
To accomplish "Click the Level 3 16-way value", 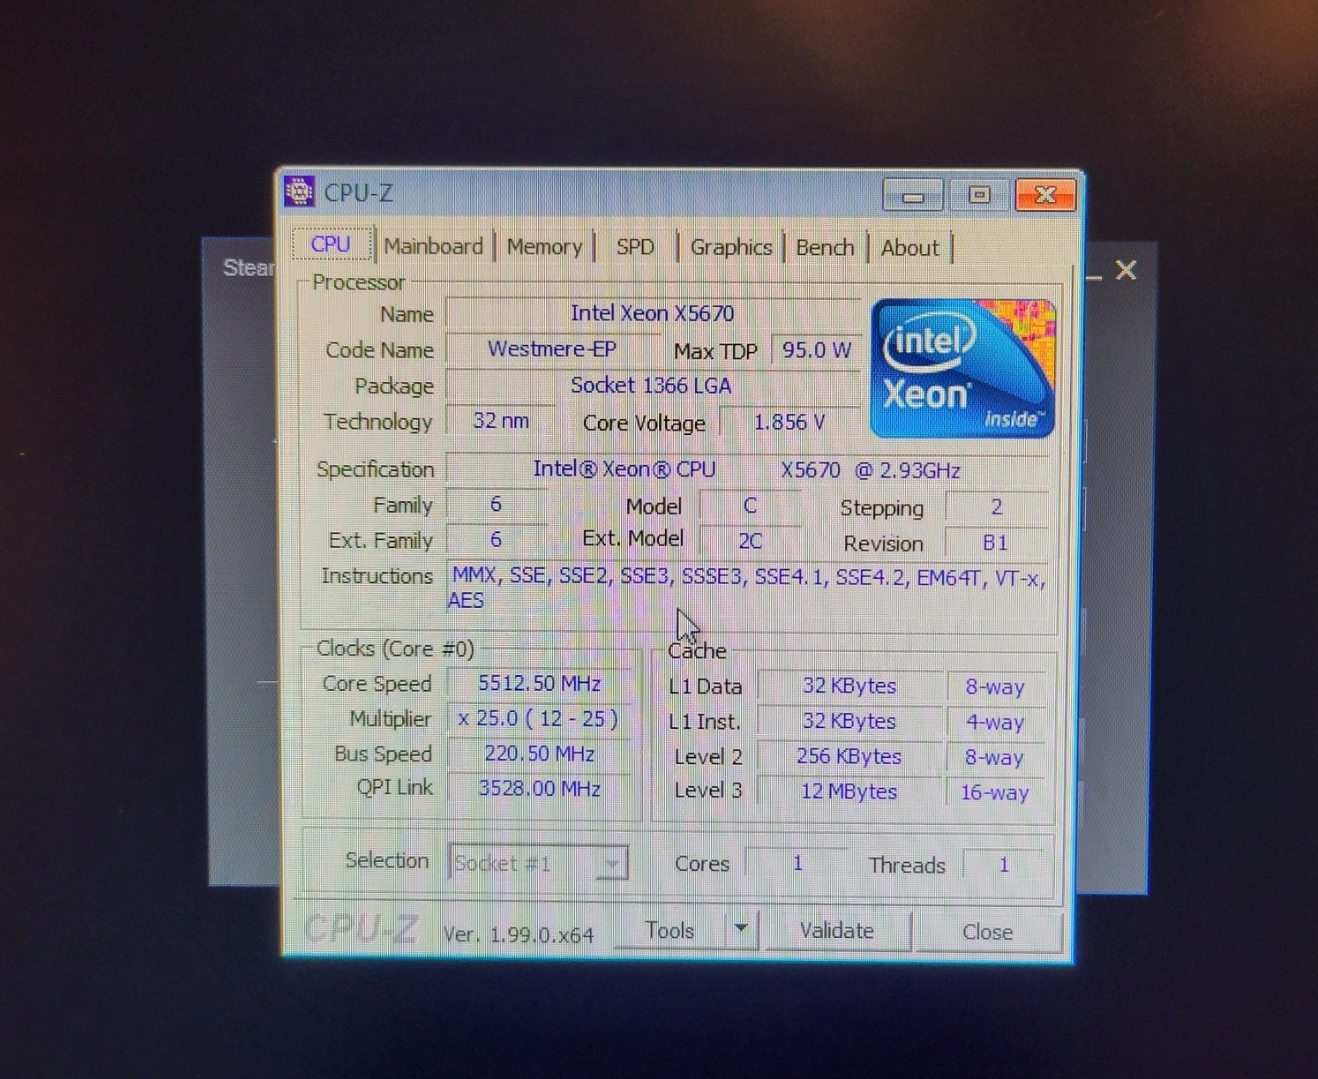I will click(x=995, y=793).
